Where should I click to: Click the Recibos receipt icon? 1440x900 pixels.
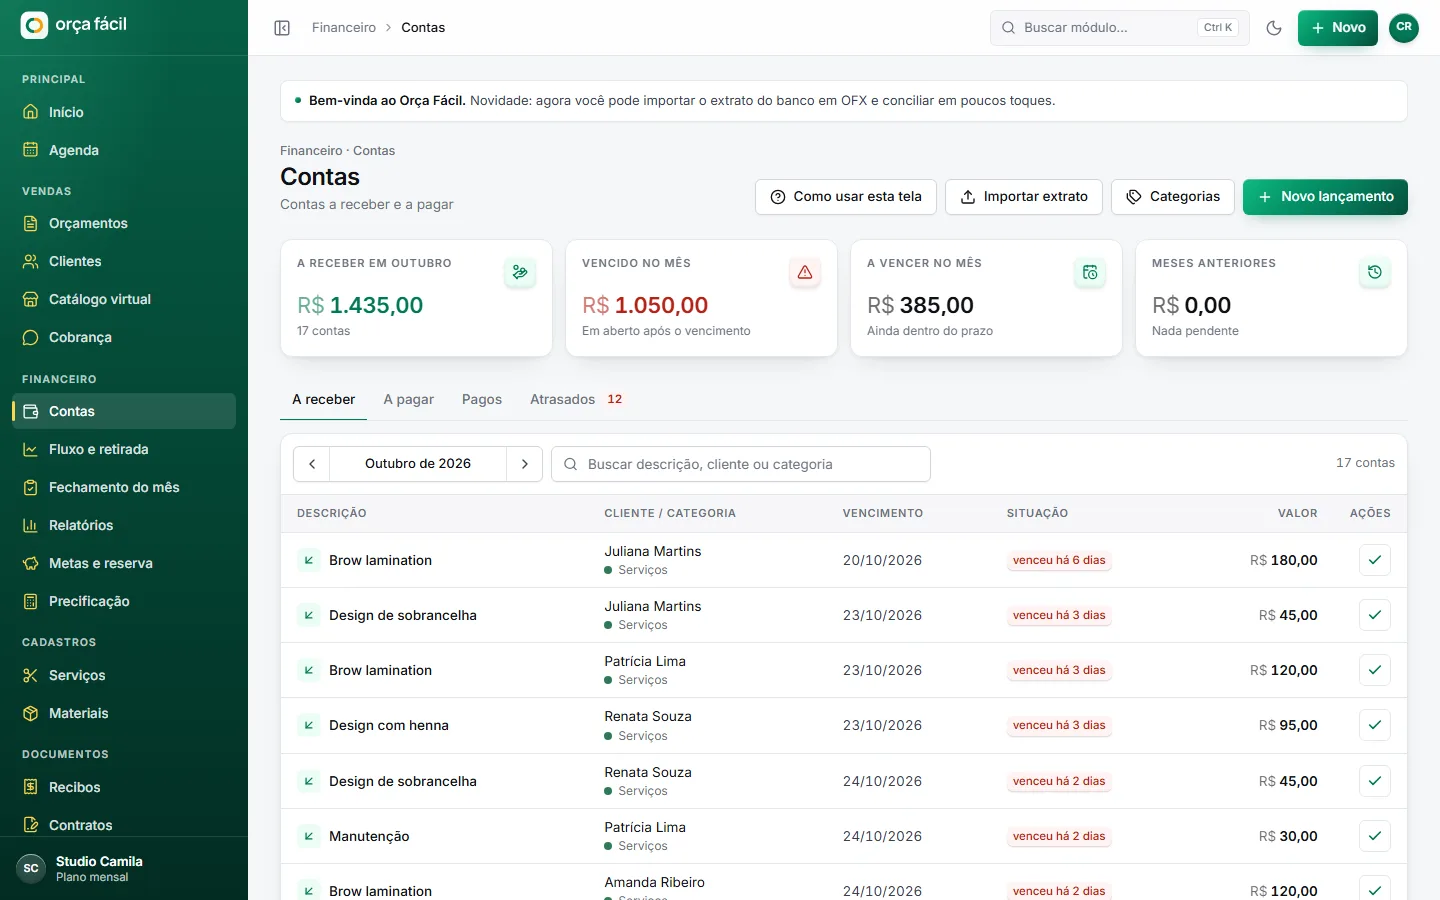pyautogui.click(x=31, y=787)
